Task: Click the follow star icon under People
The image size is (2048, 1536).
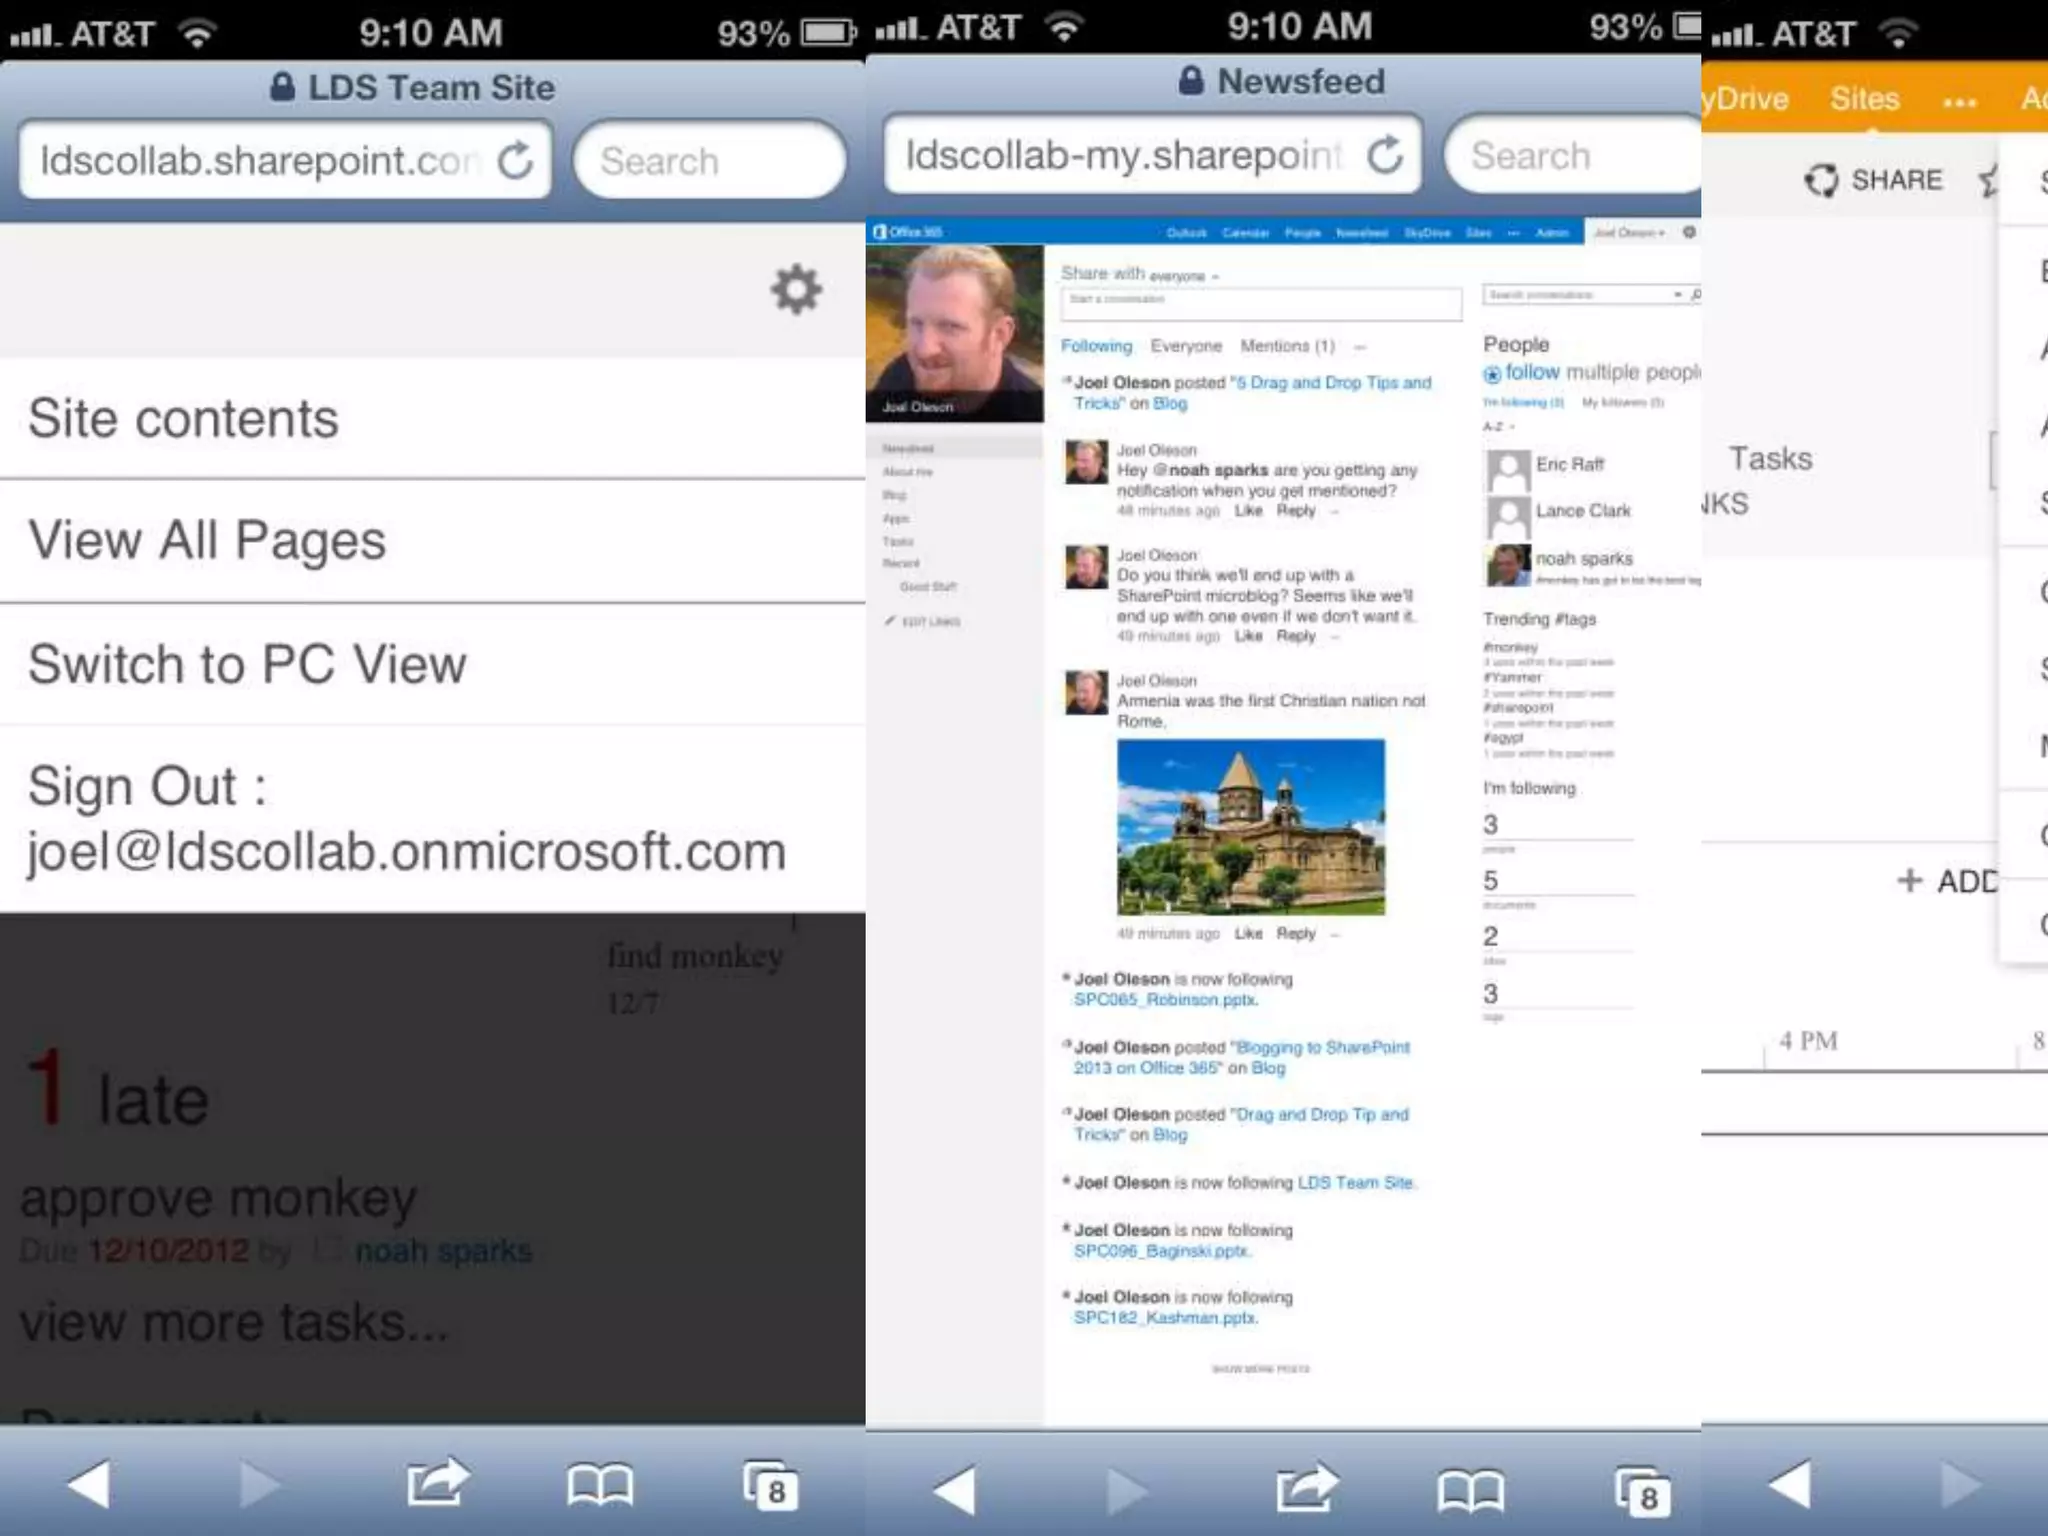Action: coord(1492,374)
